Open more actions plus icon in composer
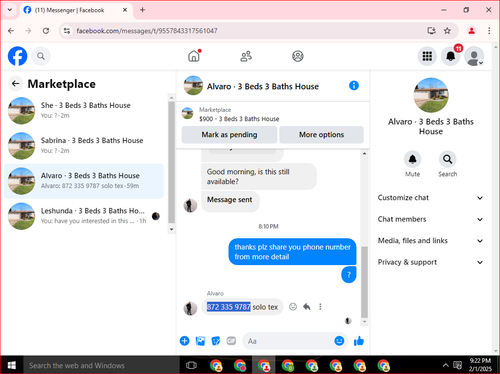 [x=184, y=341]
